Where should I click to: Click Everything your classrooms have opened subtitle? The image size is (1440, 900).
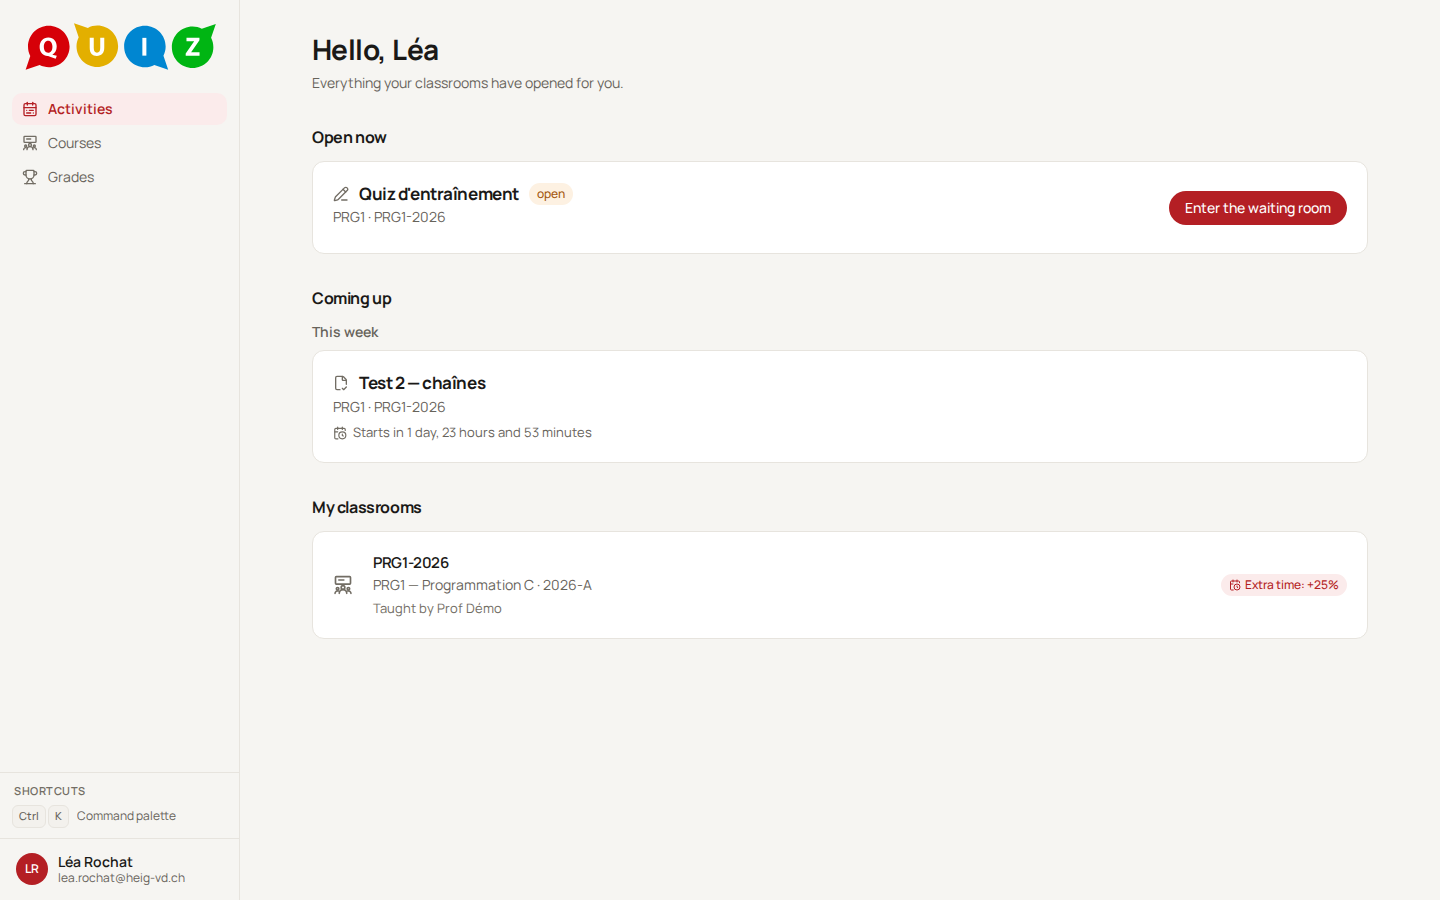(x=467, y=83)
